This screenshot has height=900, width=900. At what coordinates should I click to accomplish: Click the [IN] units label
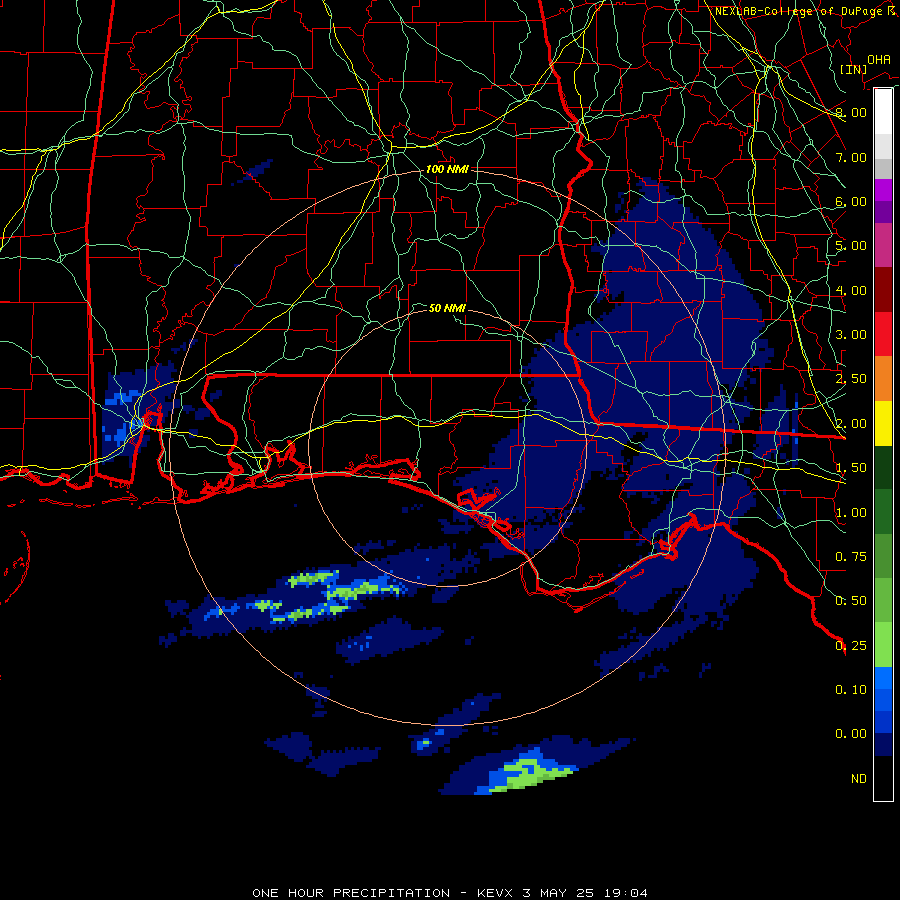tap(853, 69)
